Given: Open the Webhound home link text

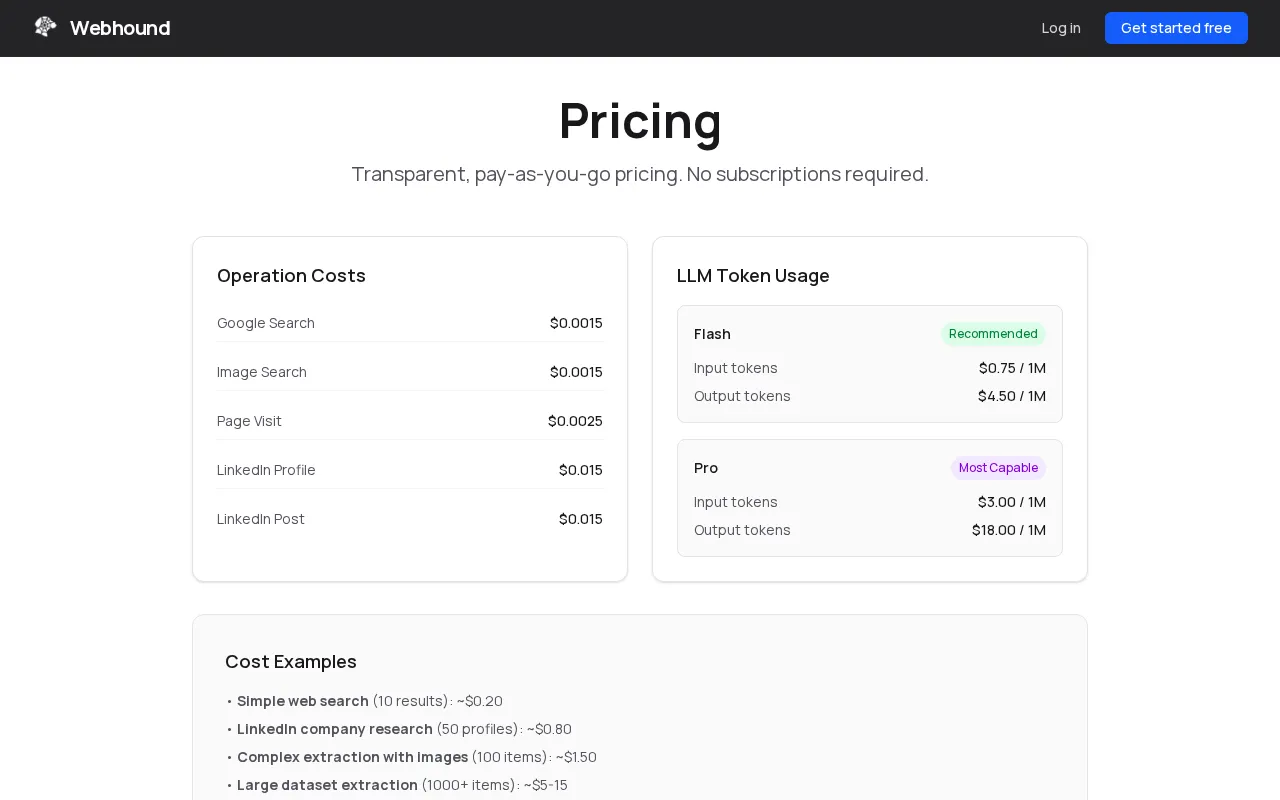Looking at the screenshot, I should pyautogui.click(x=120, y=28).
